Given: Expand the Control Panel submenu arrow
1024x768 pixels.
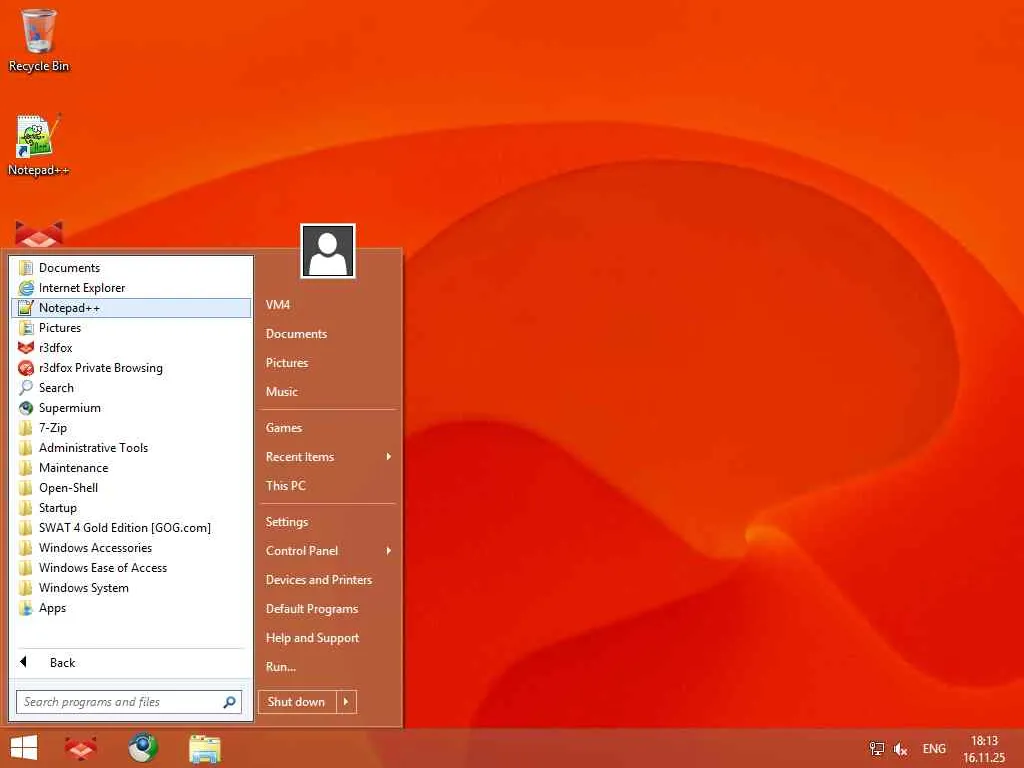Looking at the screenshot, I should [389, 551].
